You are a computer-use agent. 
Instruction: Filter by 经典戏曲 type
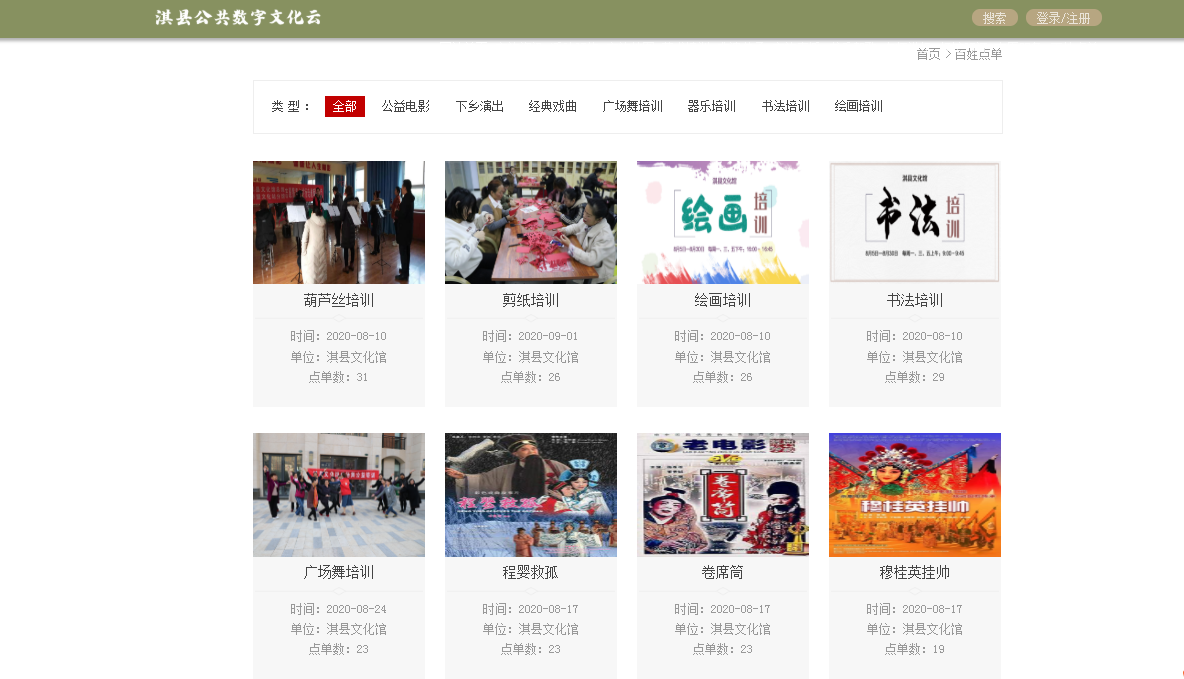click(x=553, y=106)
